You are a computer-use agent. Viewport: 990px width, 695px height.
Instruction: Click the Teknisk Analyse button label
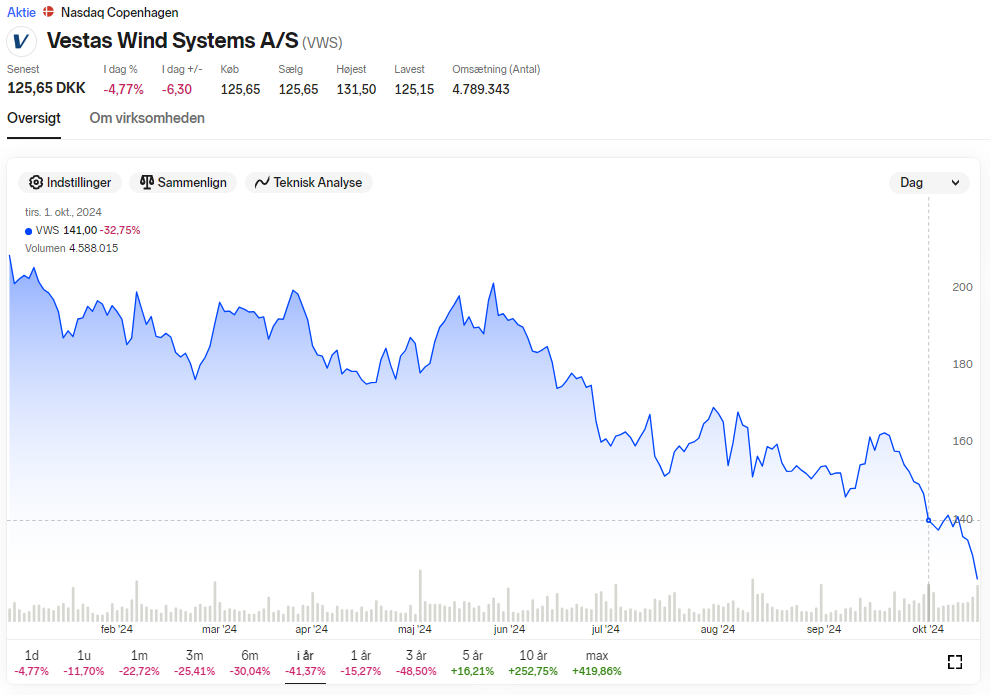(x=318, y=182)
